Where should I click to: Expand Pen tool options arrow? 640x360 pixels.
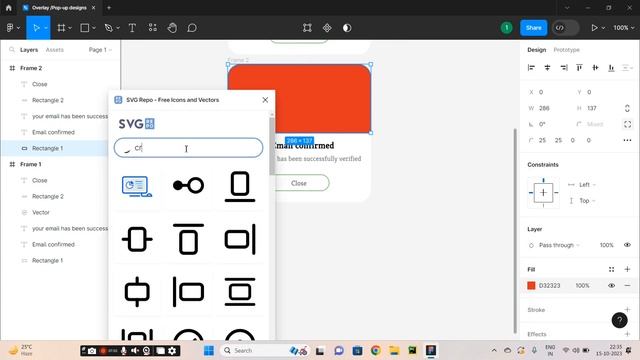tap(118, 28)
